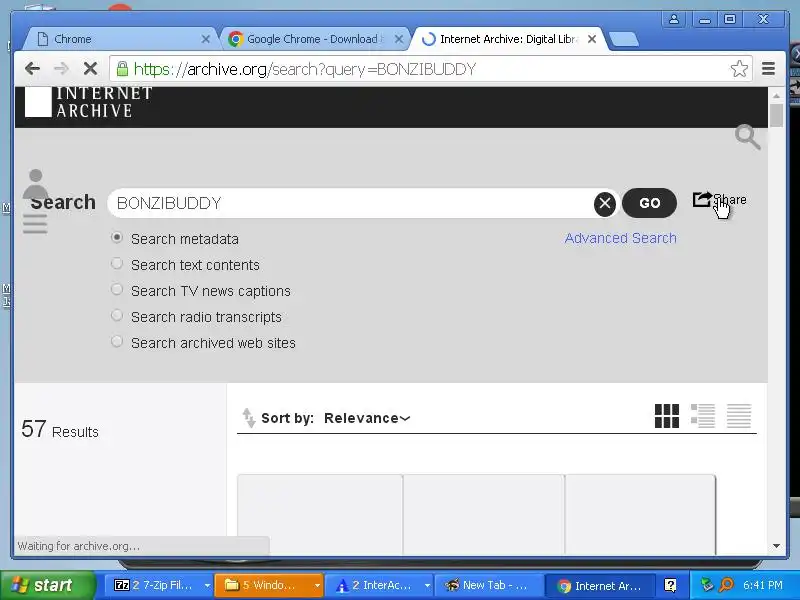Click the scrollbar down arrow

[776, 546]
